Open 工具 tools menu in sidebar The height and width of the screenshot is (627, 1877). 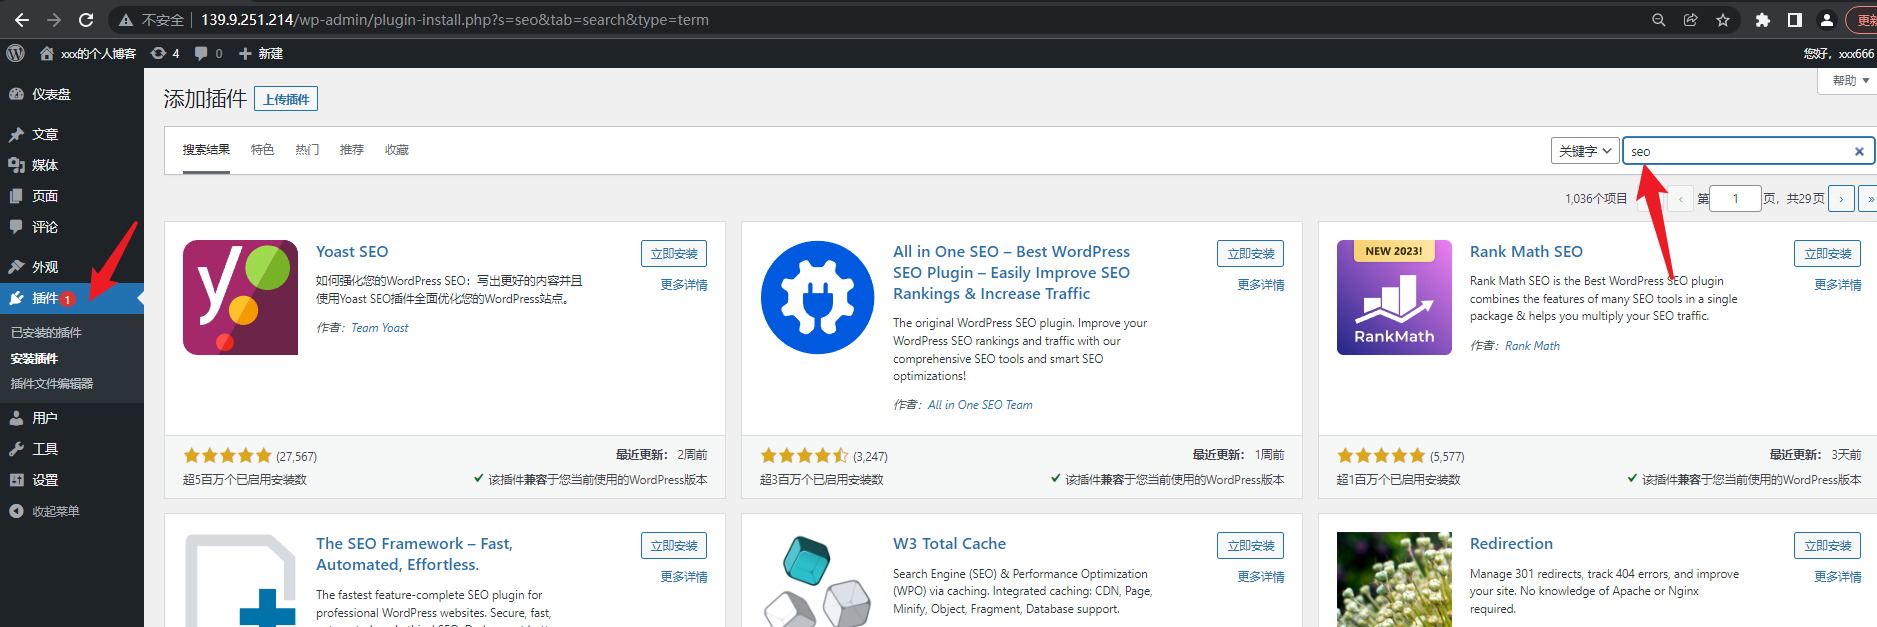(x=72, y=449)
